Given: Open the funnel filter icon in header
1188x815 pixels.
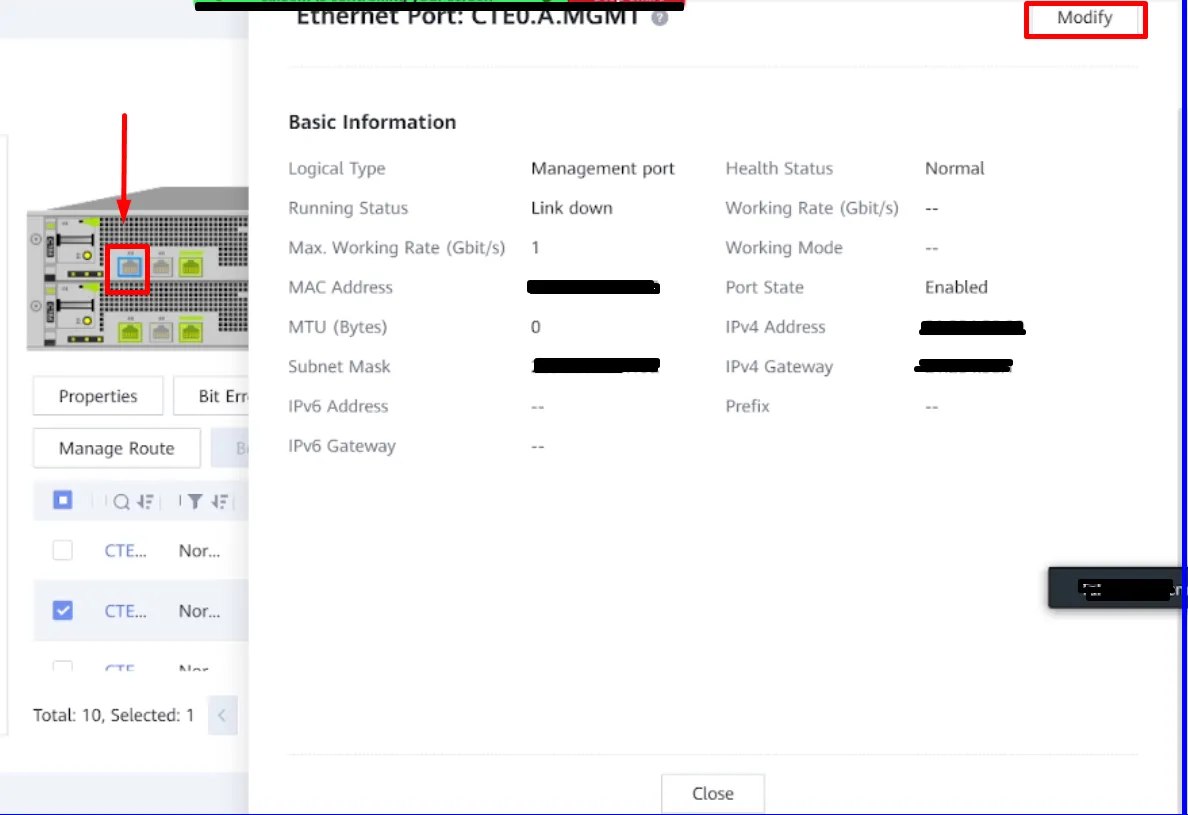Looking at the screenshot, I should coord(195,501).
